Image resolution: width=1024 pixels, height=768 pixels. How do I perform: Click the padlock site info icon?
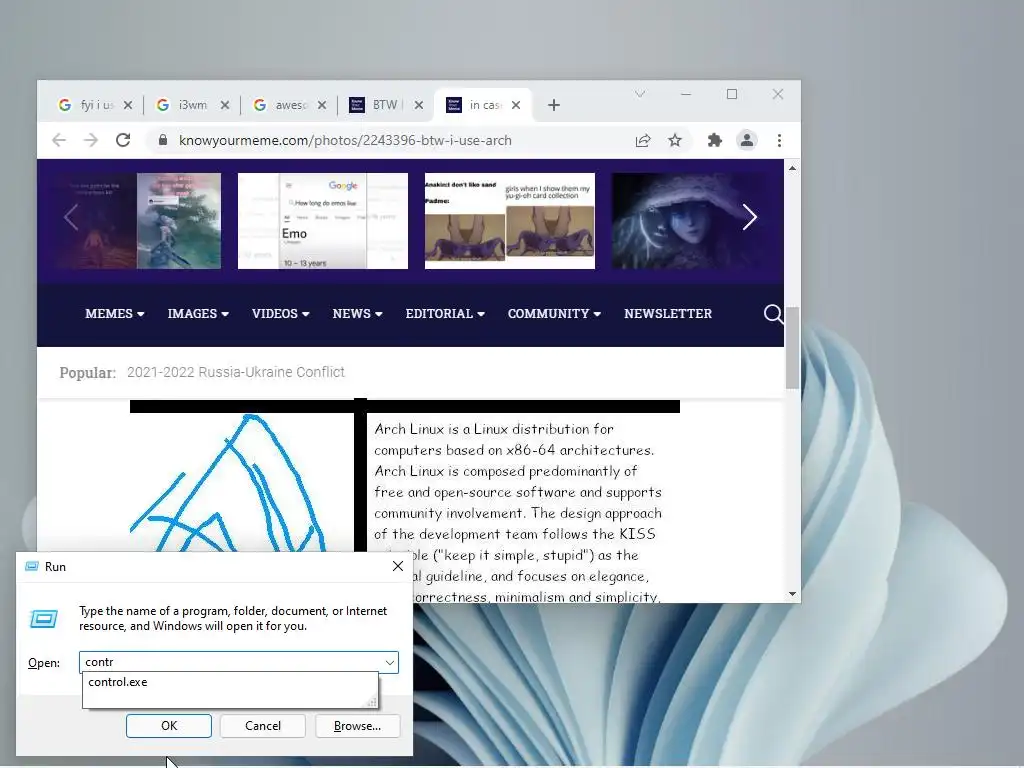(x=163, y=140)
